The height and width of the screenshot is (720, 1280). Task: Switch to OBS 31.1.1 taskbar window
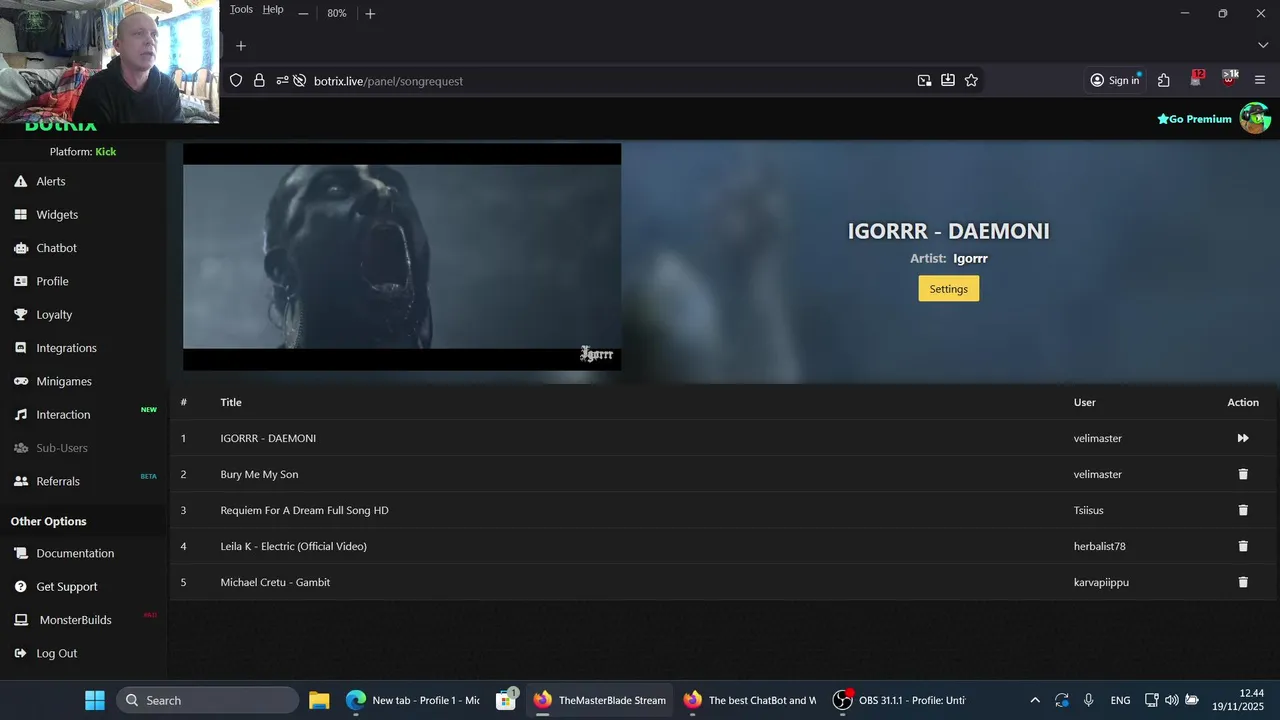click(x=900, y=700)
